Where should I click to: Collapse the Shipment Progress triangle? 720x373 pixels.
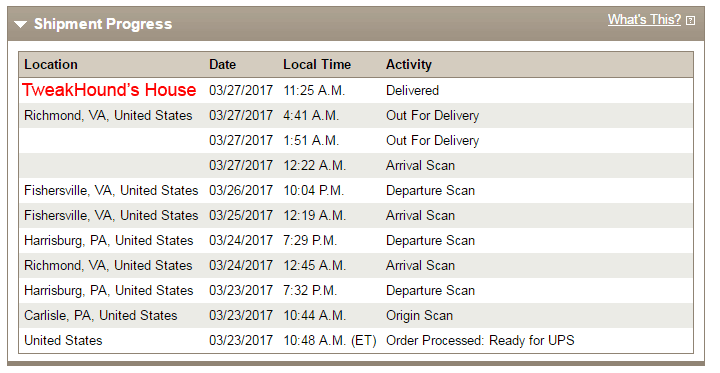pyautogui.click(x=20, y=24)
